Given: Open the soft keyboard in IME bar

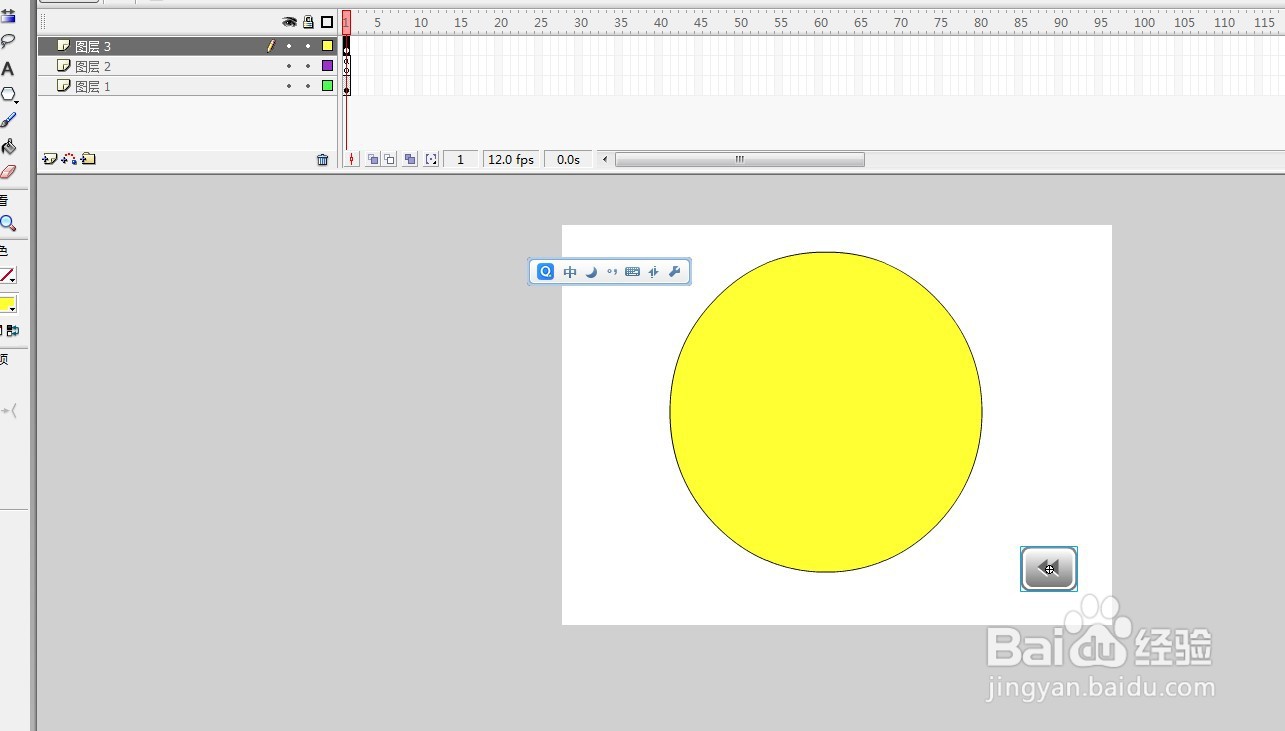Looking at the screenshot, I should pos(632,272).
